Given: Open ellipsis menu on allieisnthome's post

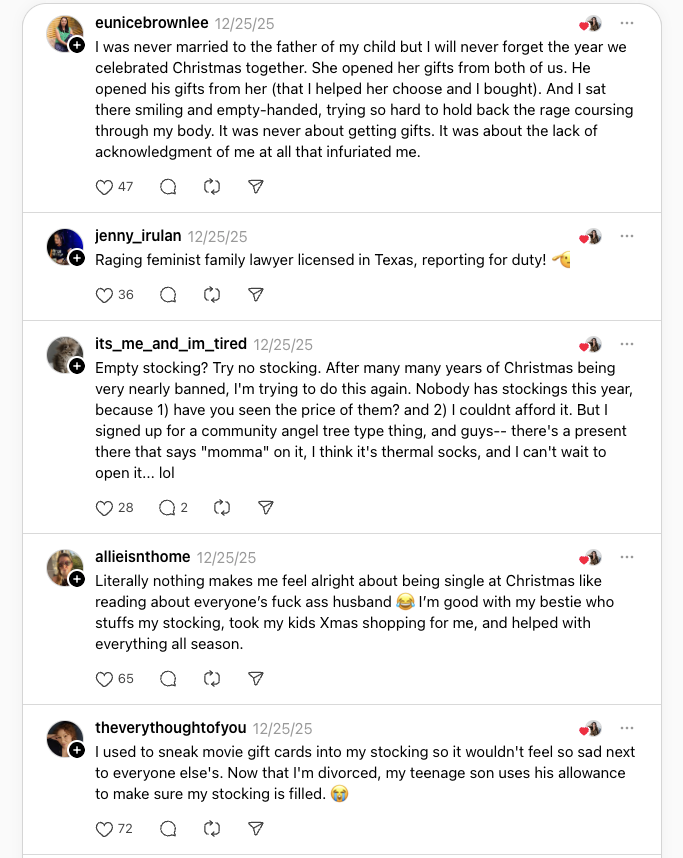Looking at the screenshot, I should 627,557.
